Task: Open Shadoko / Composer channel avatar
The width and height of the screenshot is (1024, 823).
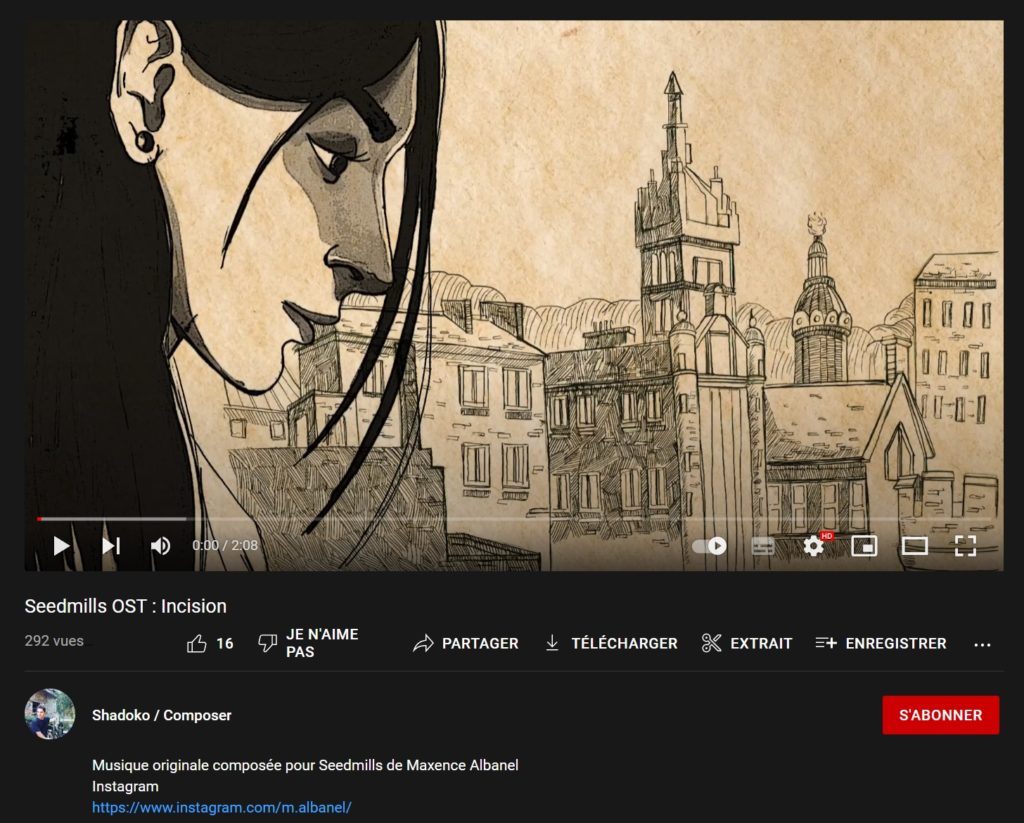Action: (50, 714)
